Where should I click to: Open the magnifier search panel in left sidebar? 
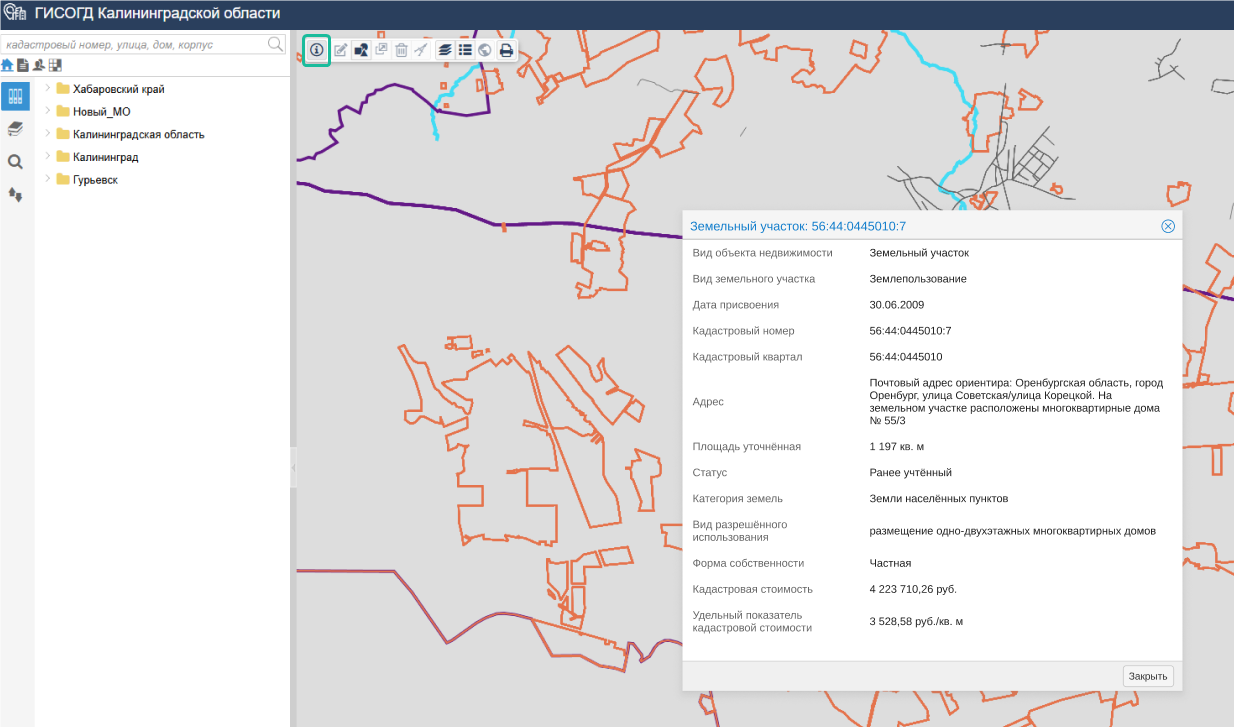[15, 161]
